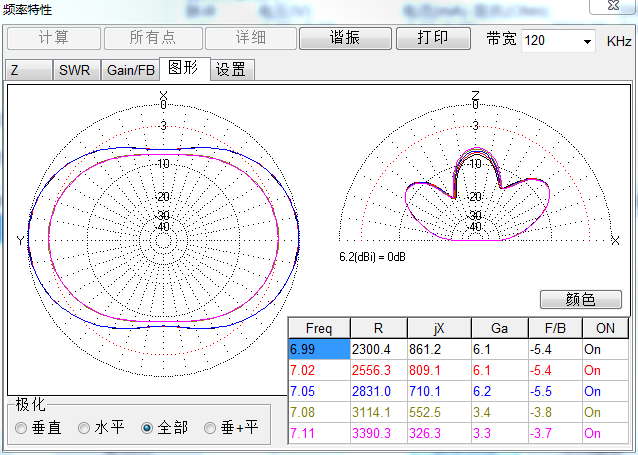The height and width of the screenshot is (455, 638).
Task: Click the jX column header
Action: pos(439,328)
